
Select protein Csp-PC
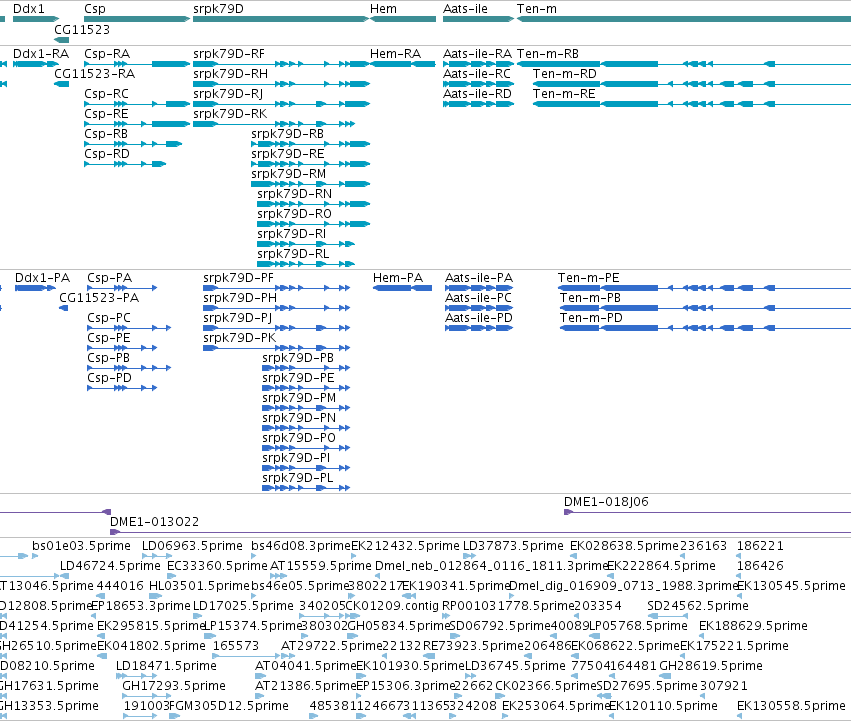pos(109,318)
